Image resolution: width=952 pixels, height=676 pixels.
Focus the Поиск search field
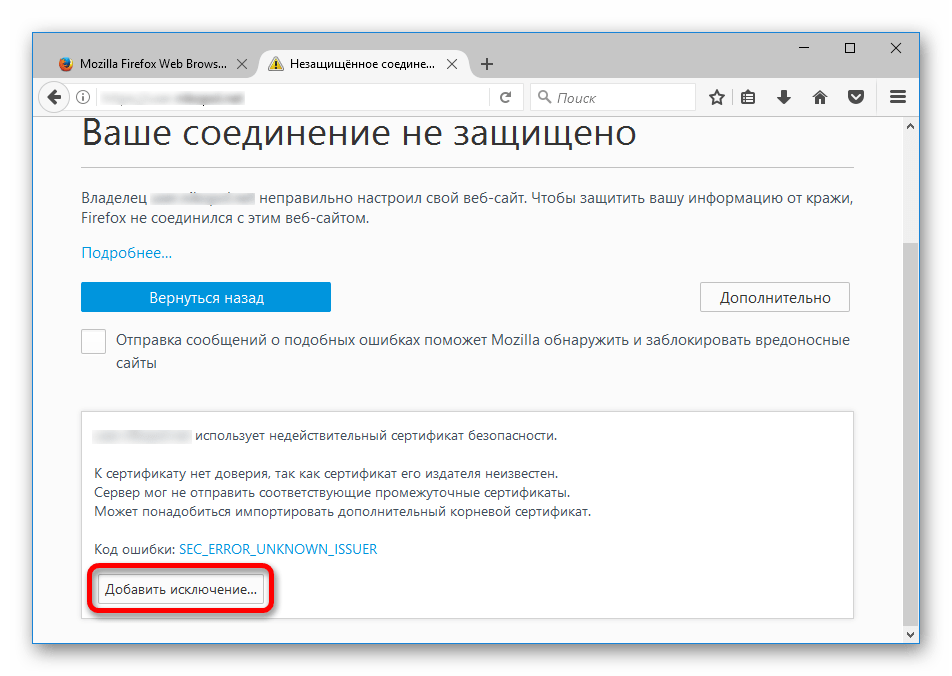pos(613,97)
